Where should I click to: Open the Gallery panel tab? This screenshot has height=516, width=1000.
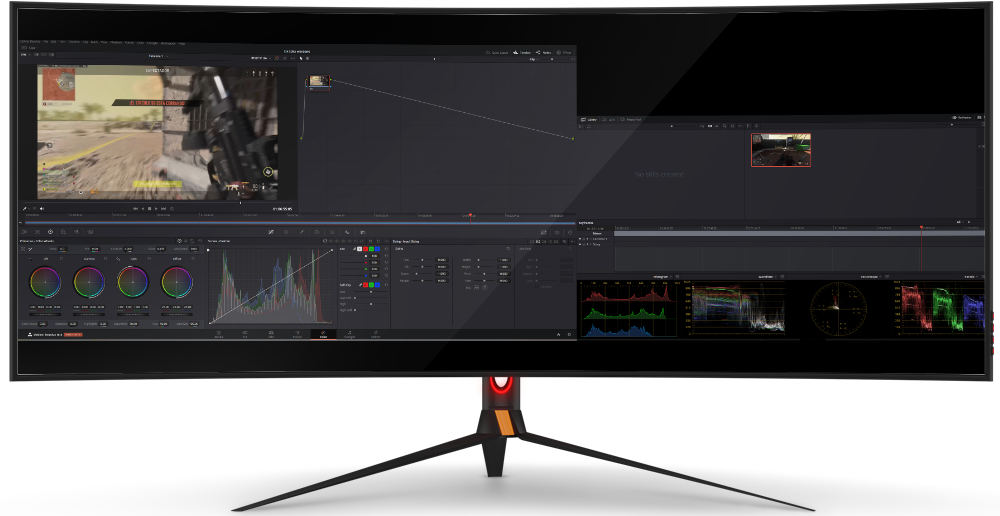590,119
